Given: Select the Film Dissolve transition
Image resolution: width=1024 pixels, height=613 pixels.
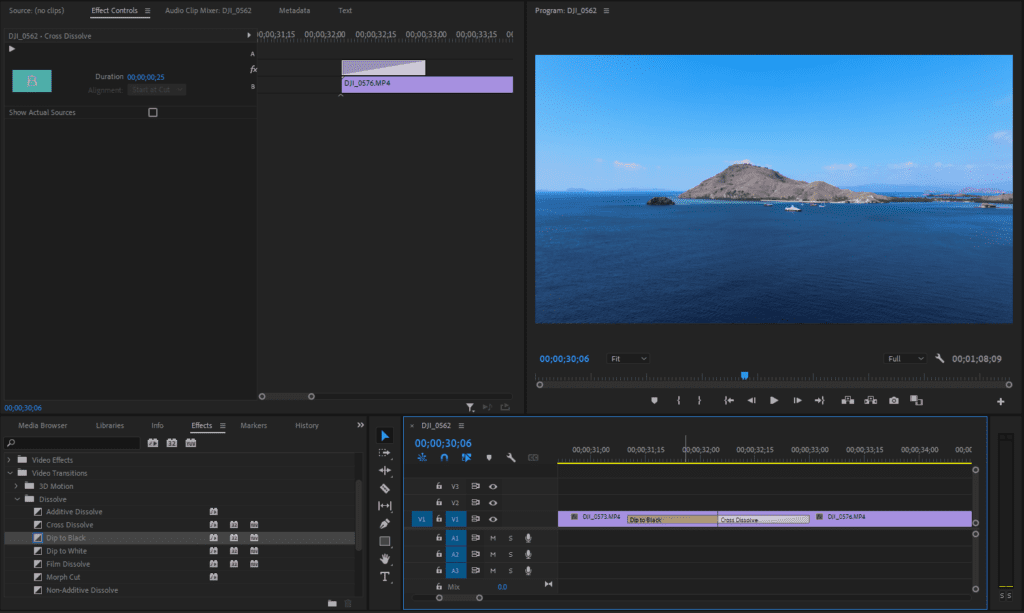Looking at the screenshot, I should [x=67, y=564].
